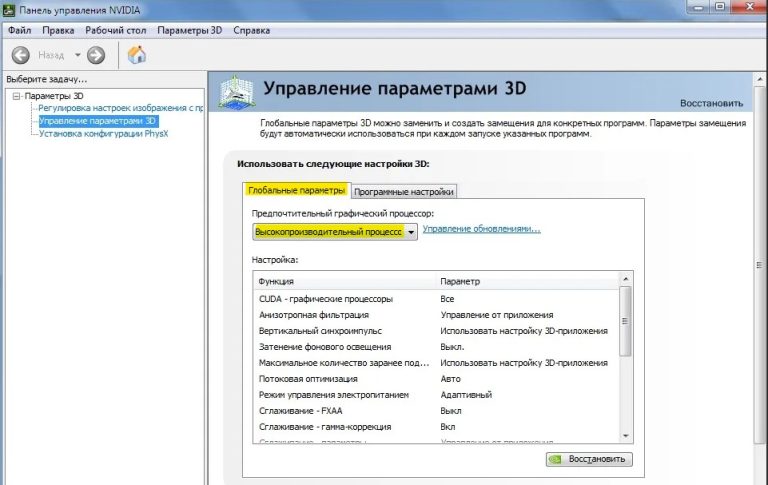The image size is (768, 485).
Task: Select Потоковая оптимизация row
Action: (436, 379)
